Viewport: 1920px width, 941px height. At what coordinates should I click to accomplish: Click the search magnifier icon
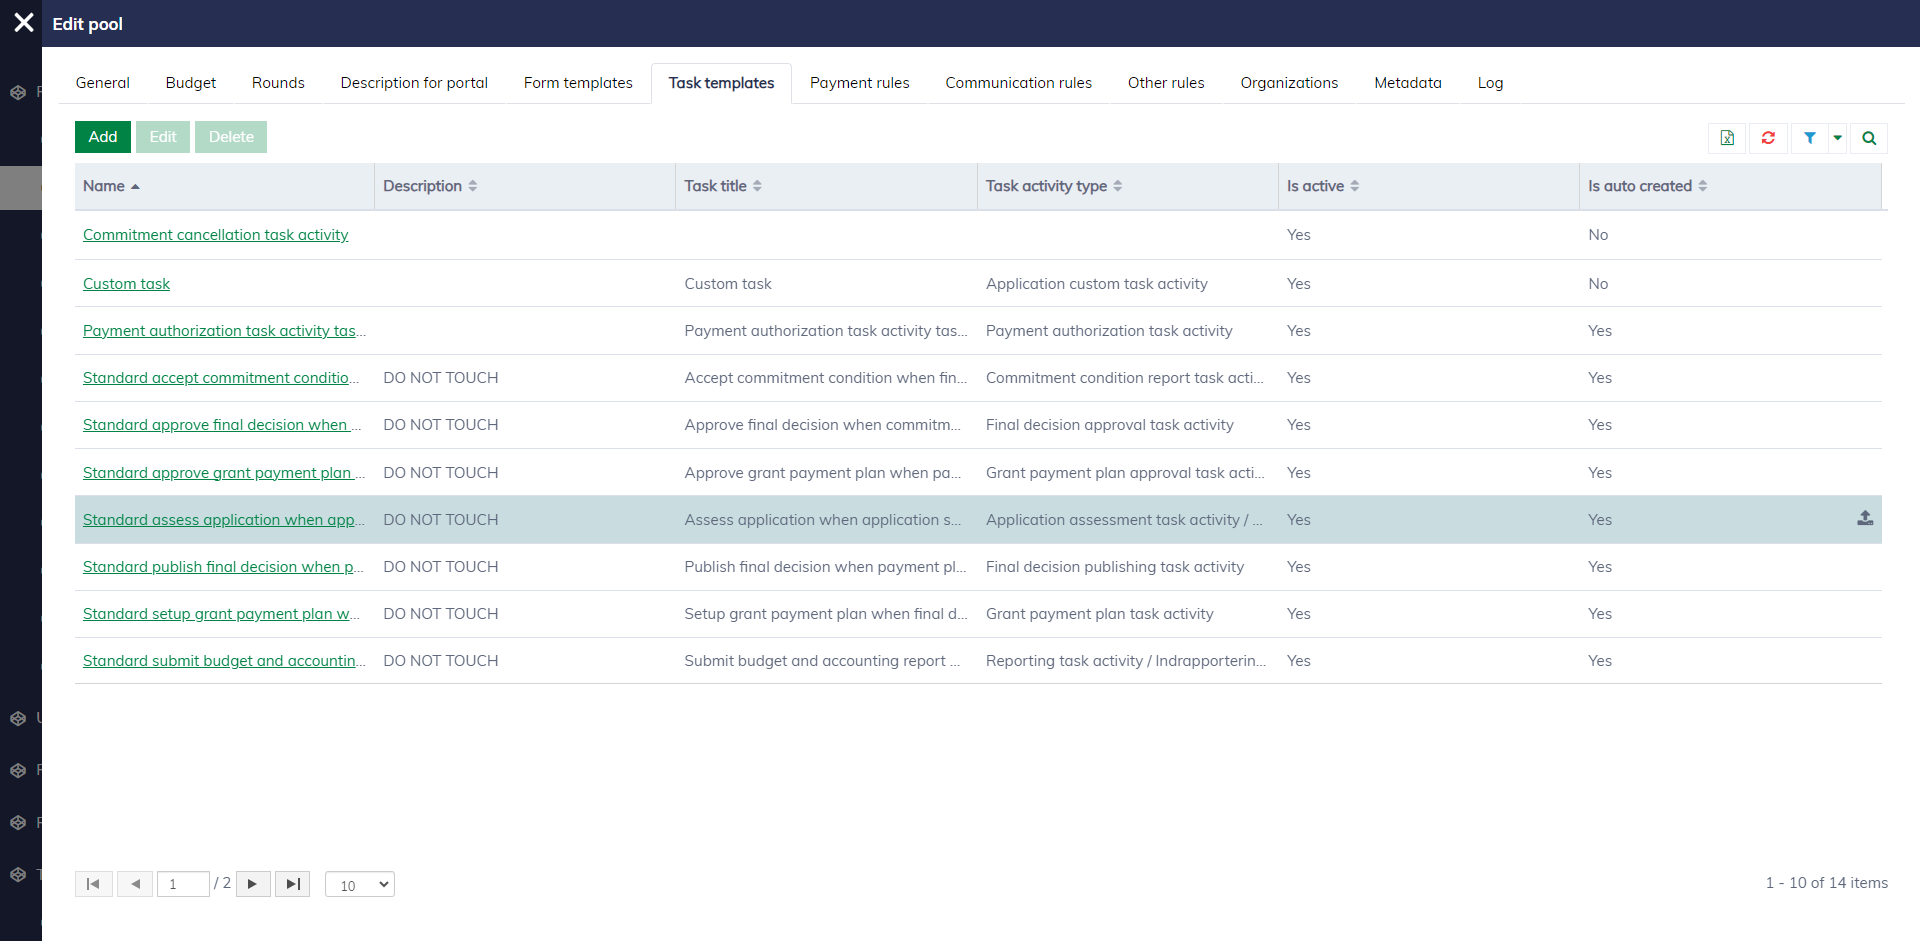(1868, 138)
